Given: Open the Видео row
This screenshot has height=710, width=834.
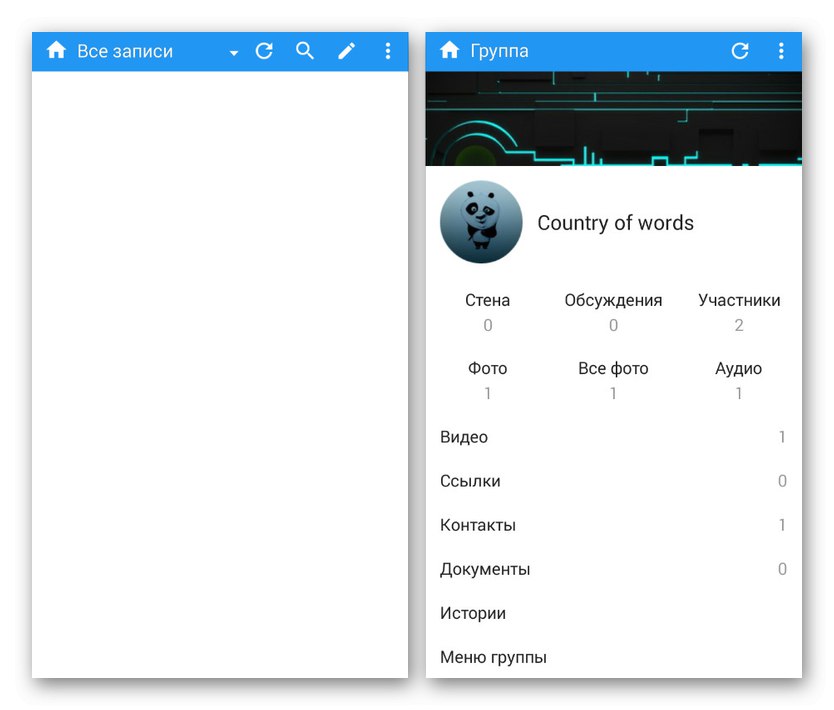Looking at the screenshot, I should pyautogui.click(x=613, y=437).
